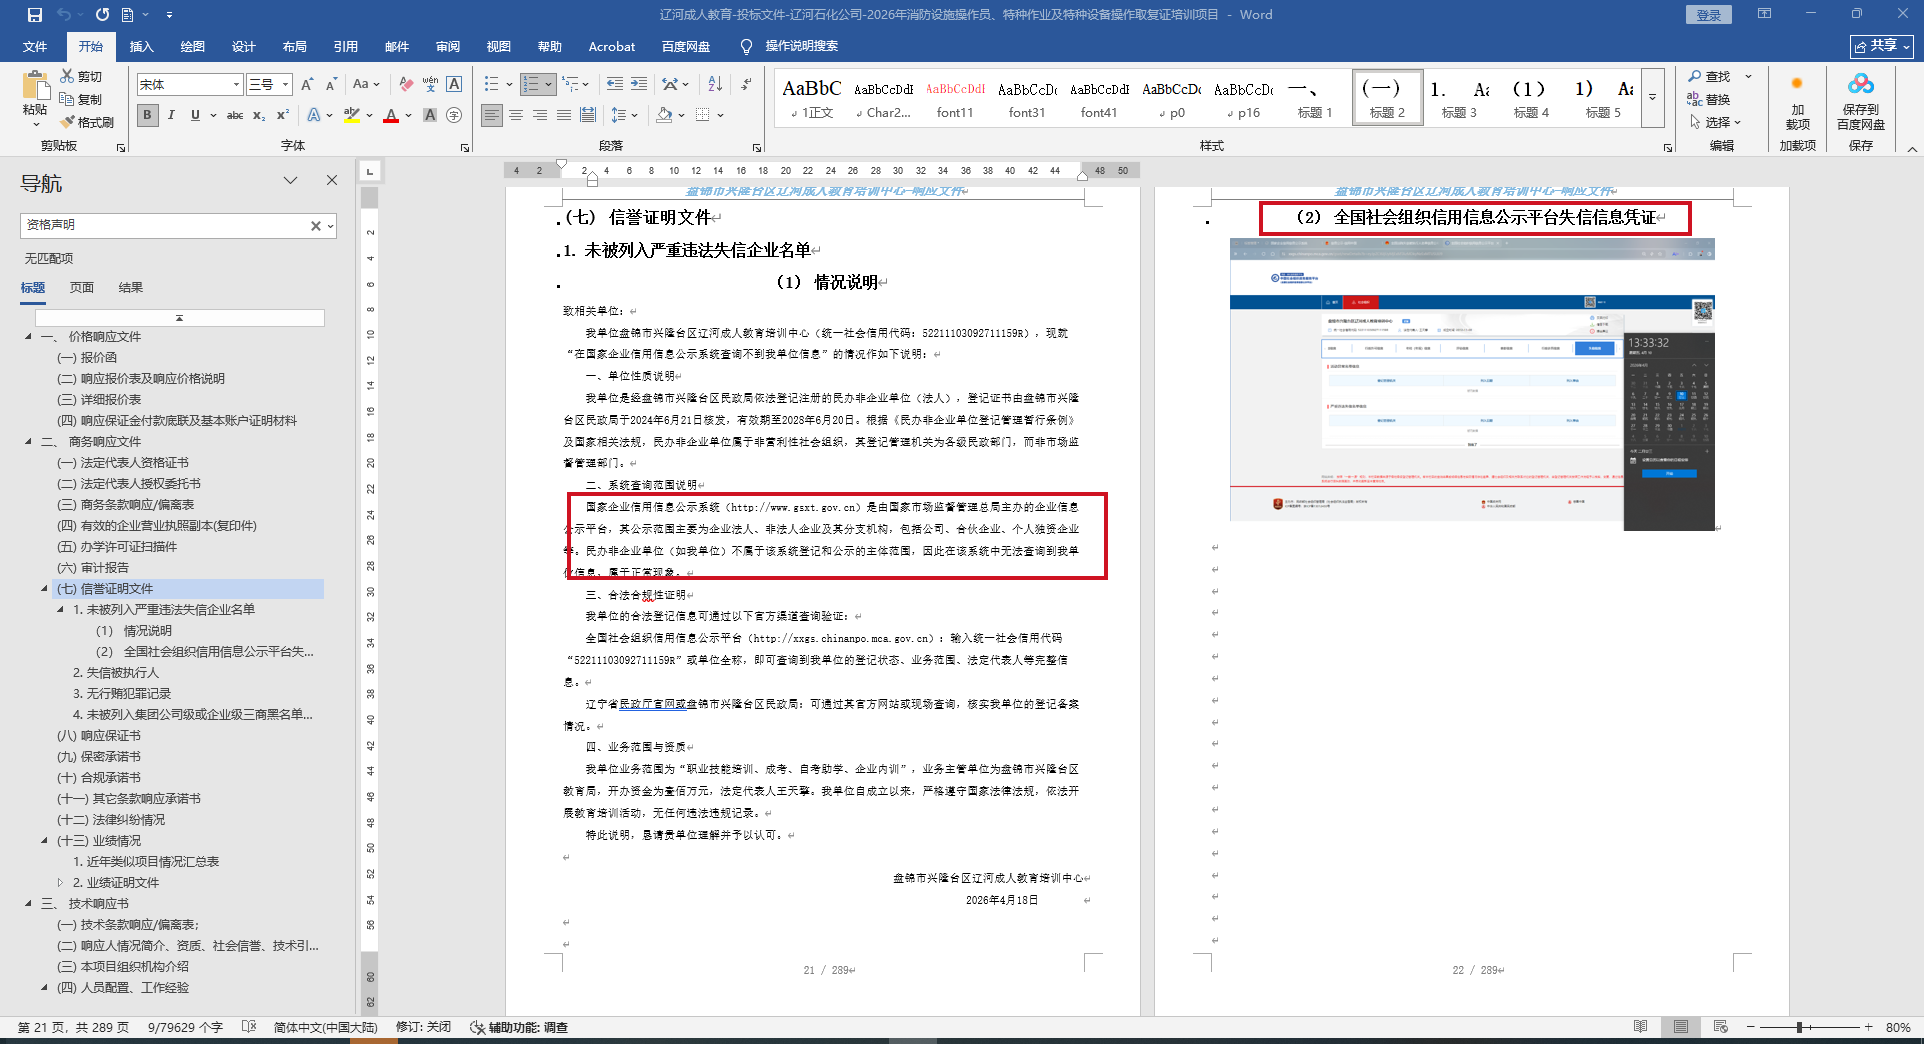This screenshot has width=1924, height=1044.
Task: Toggle bold formatting
Action: pos(148,115)
